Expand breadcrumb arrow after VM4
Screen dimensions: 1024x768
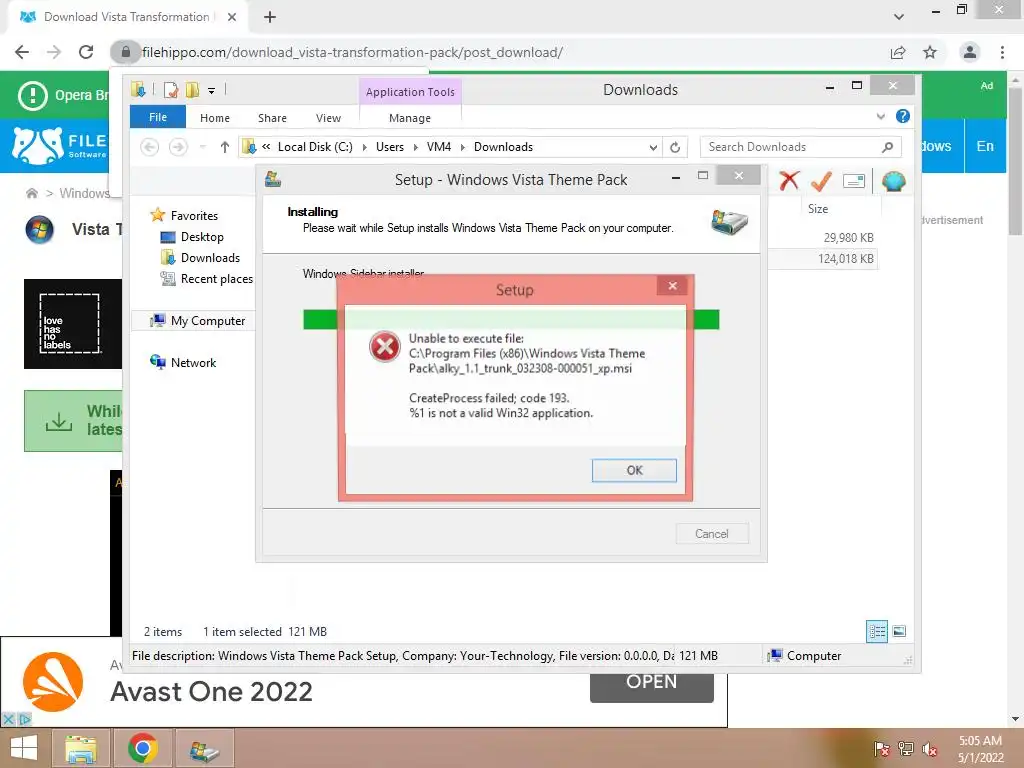click(x=462, y=148)
